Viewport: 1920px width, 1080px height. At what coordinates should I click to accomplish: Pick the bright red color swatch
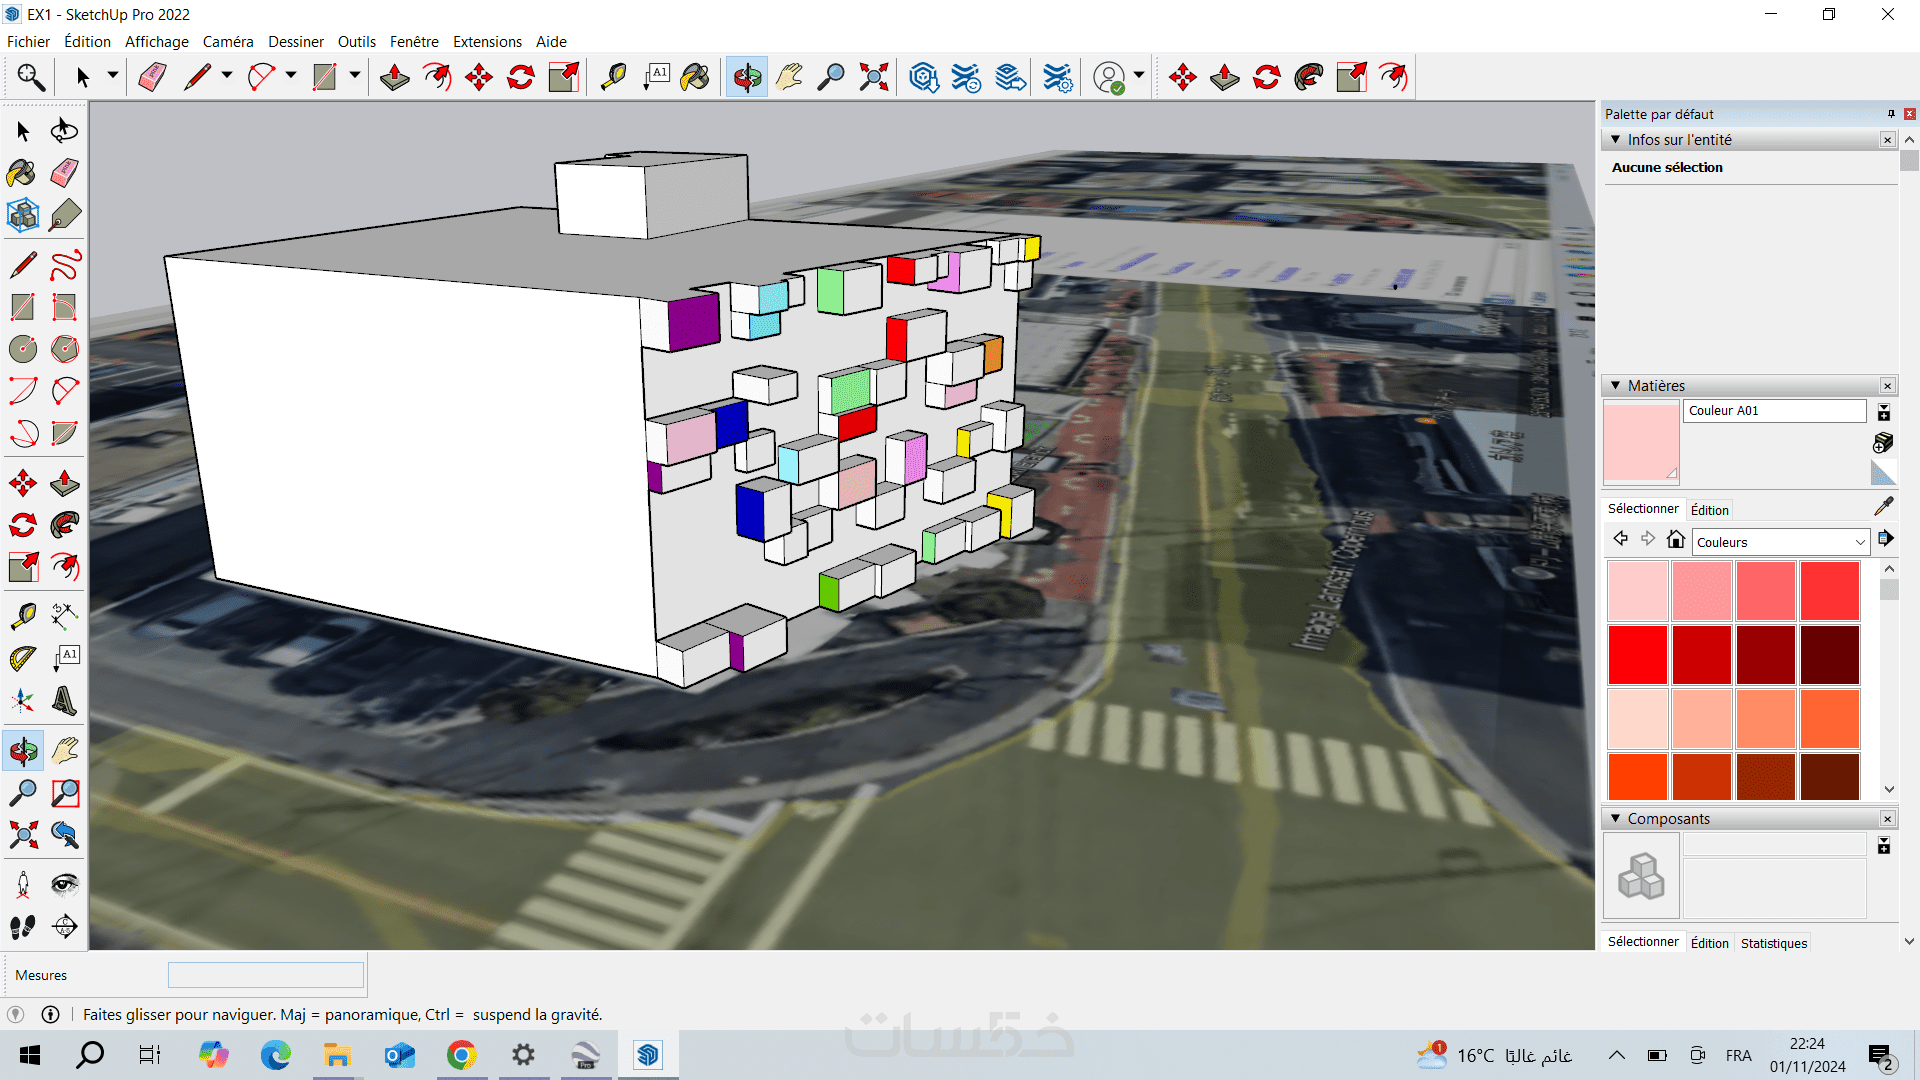tap(1637, 654)
